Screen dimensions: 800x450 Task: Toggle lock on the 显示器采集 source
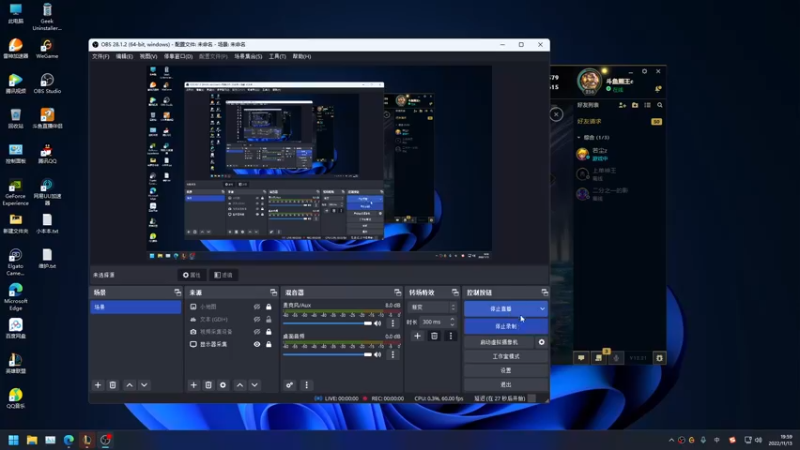[269, 344]
